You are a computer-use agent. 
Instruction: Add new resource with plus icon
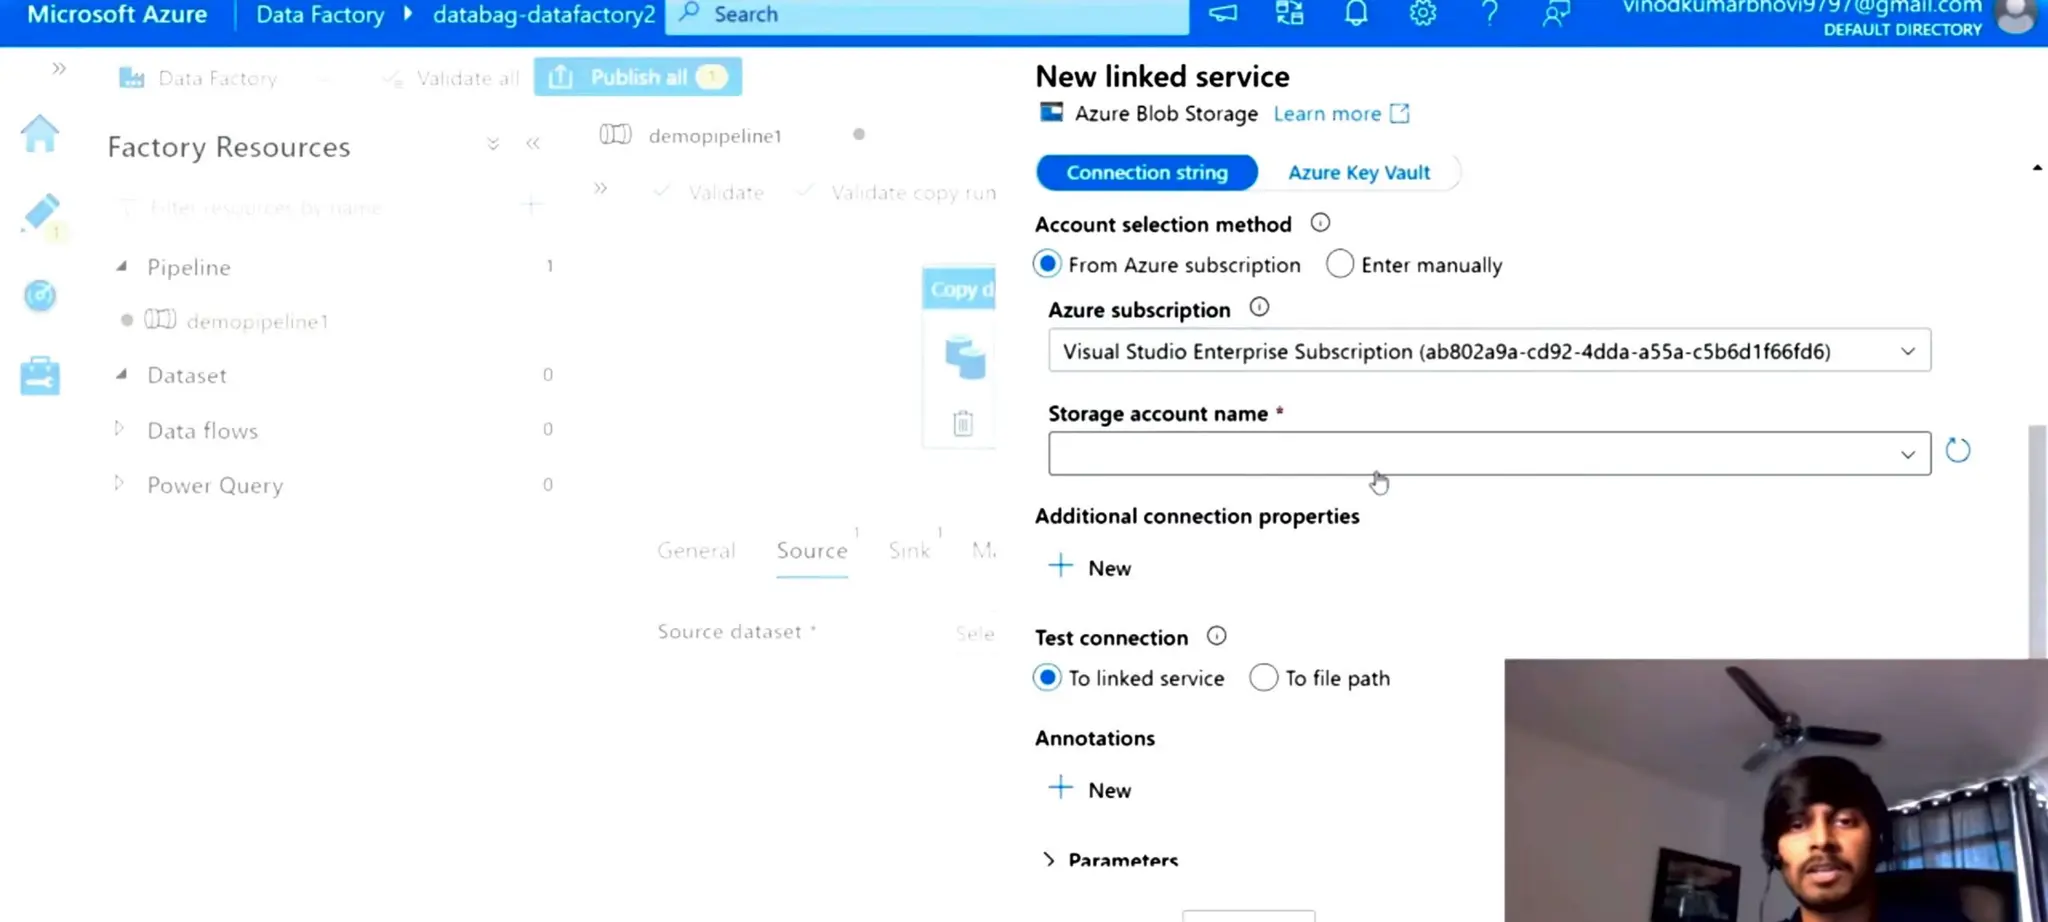[532, 207]
